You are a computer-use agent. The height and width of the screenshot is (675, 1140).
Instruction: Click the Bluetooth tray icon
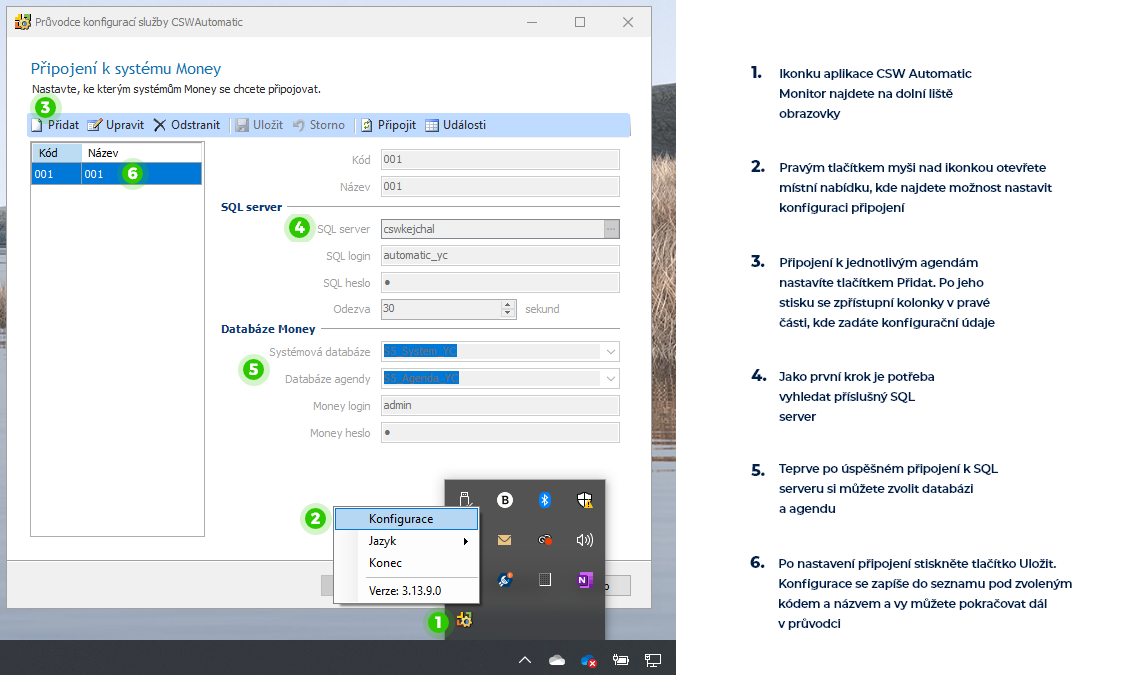tap(545, 500)
